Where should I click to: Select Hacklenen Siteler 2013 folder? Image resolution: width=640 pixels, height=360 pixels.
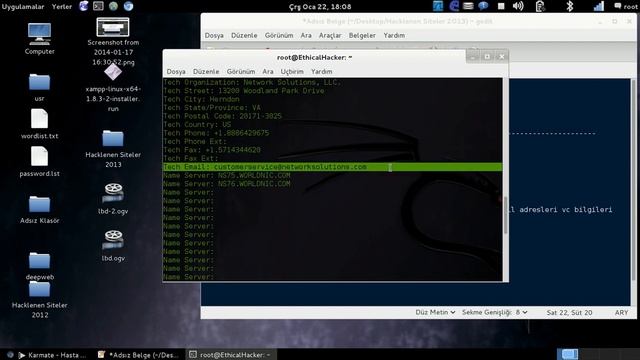pos(113,149)
